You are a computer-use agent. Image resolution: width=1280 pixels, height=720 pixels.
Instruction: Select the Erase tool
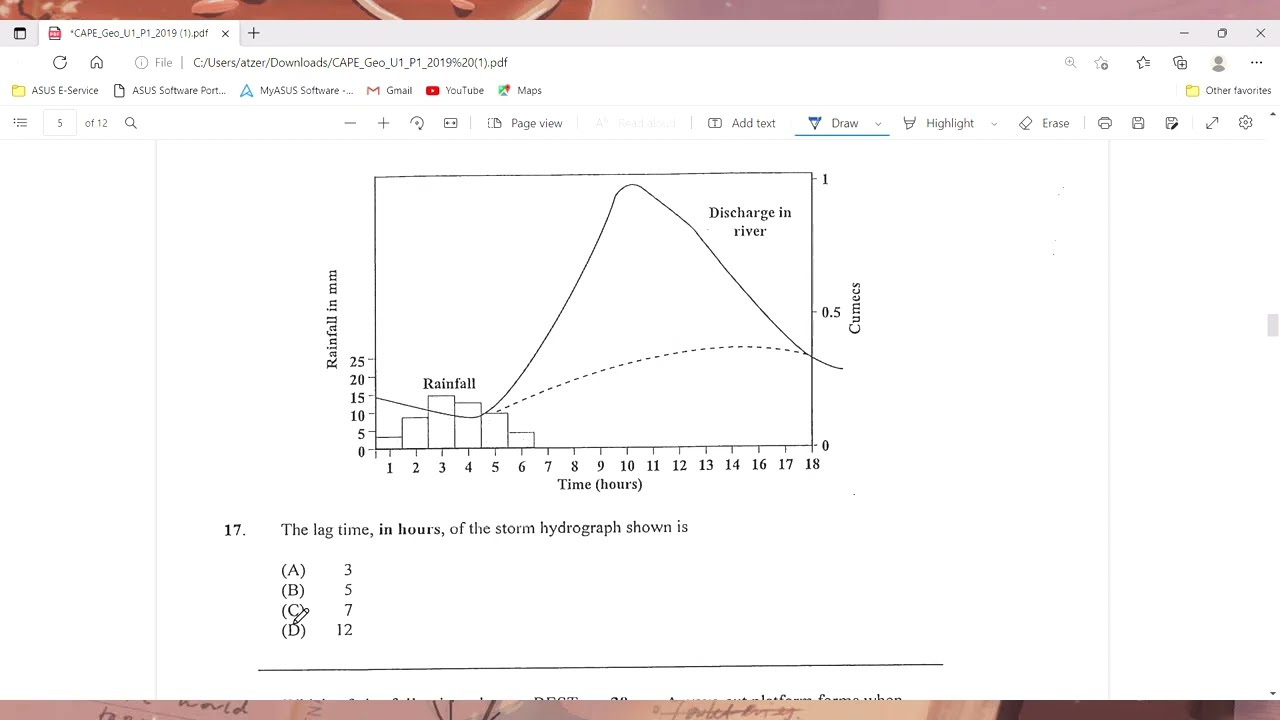(1044, 123)
